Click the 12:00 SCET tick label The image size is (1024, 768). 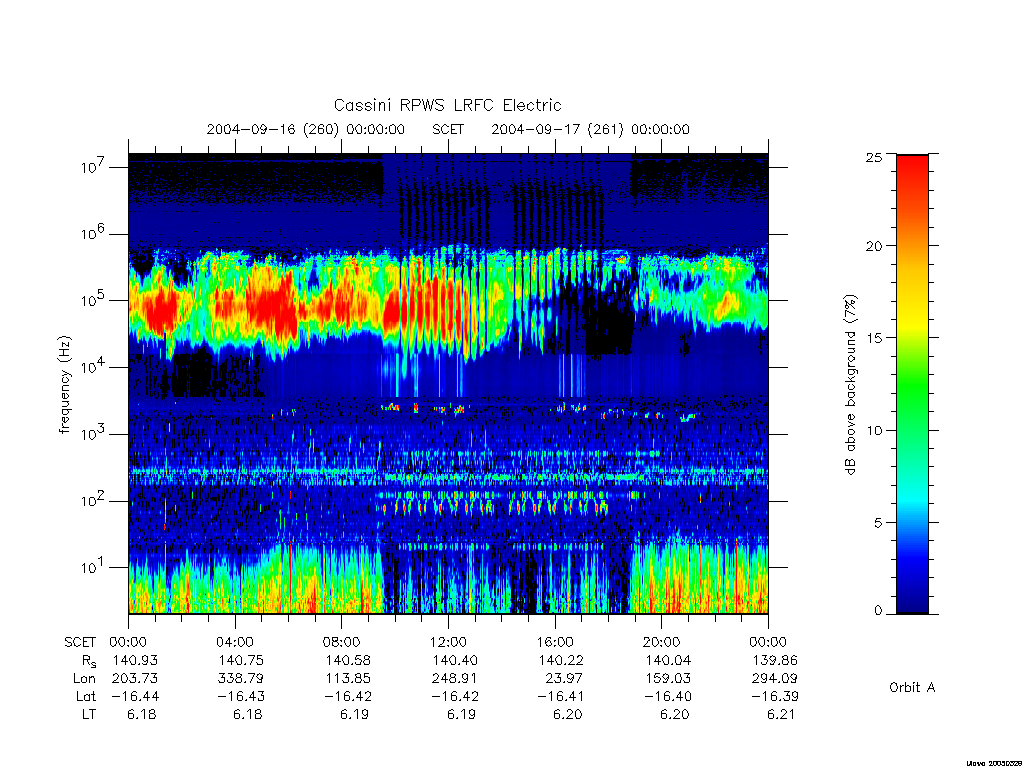click(448, 642)
